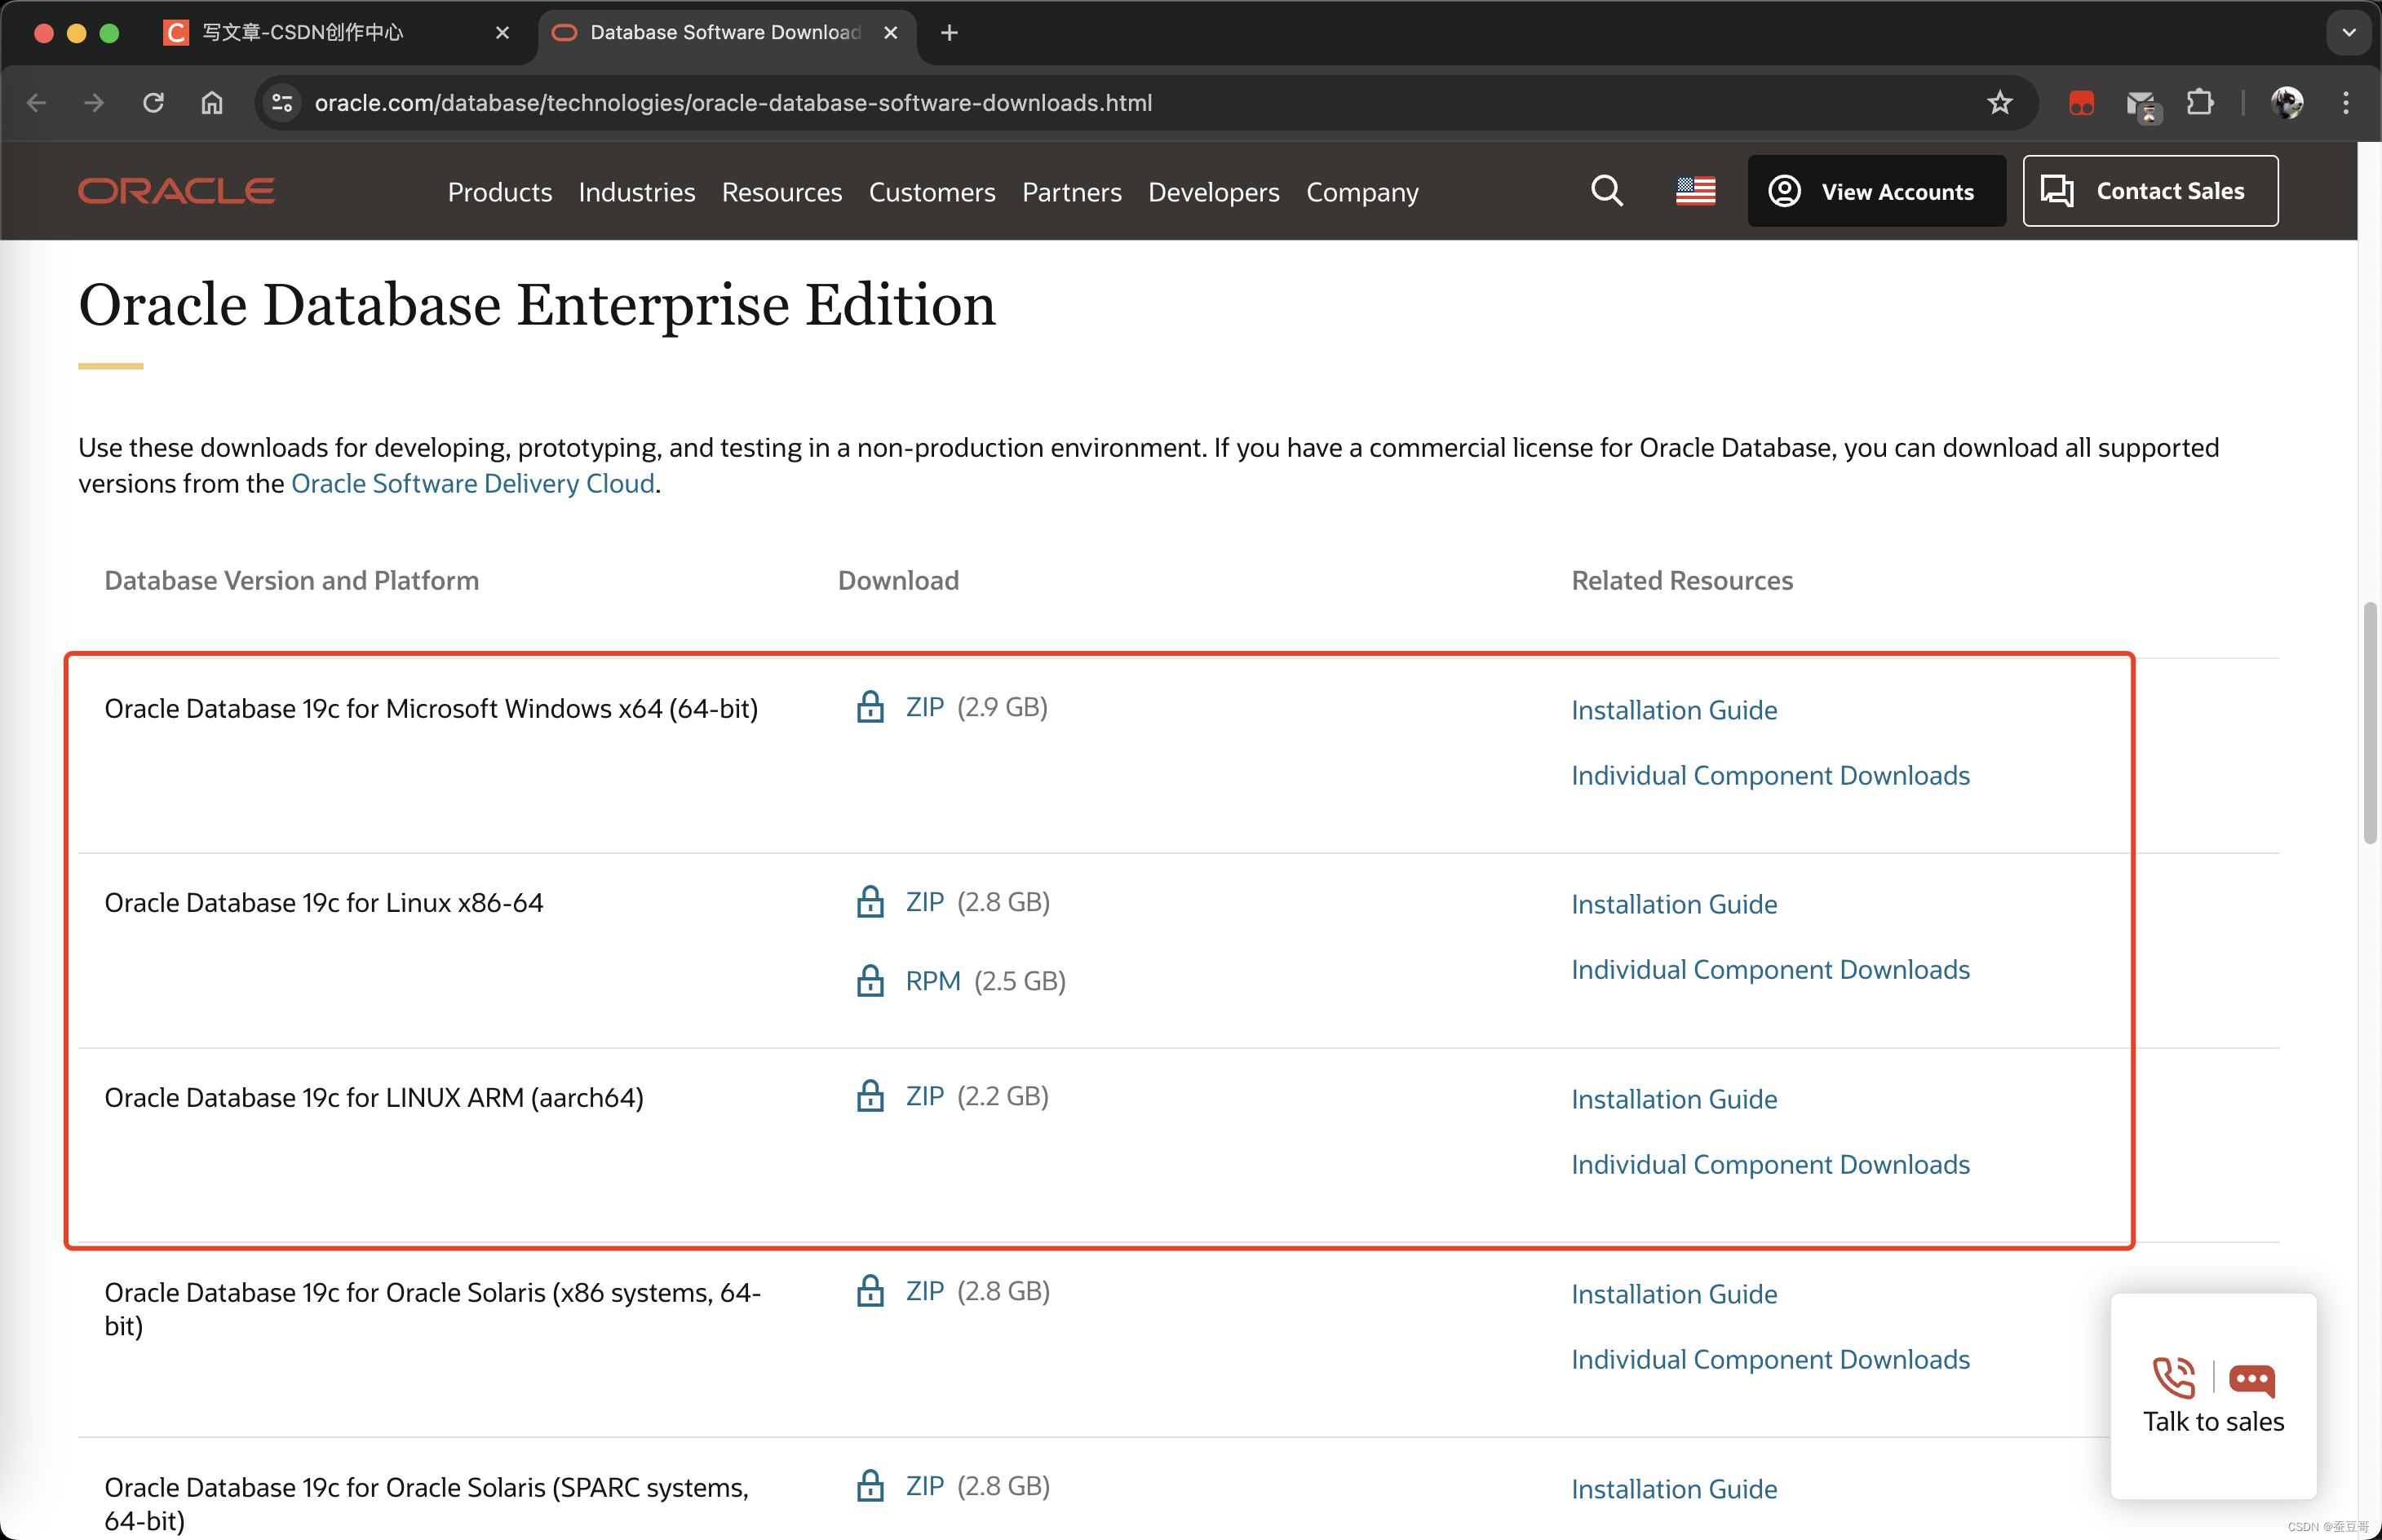Screen dimensions: 2382x1540
Task: Click the browser forward arrow
Action: (94, 103)
